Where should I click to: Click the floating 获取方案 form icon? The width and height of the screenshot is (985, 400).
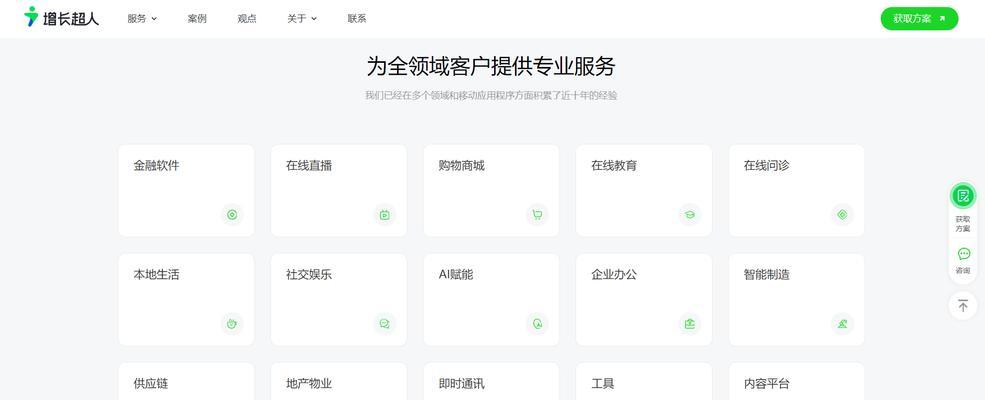coord(963,196)
